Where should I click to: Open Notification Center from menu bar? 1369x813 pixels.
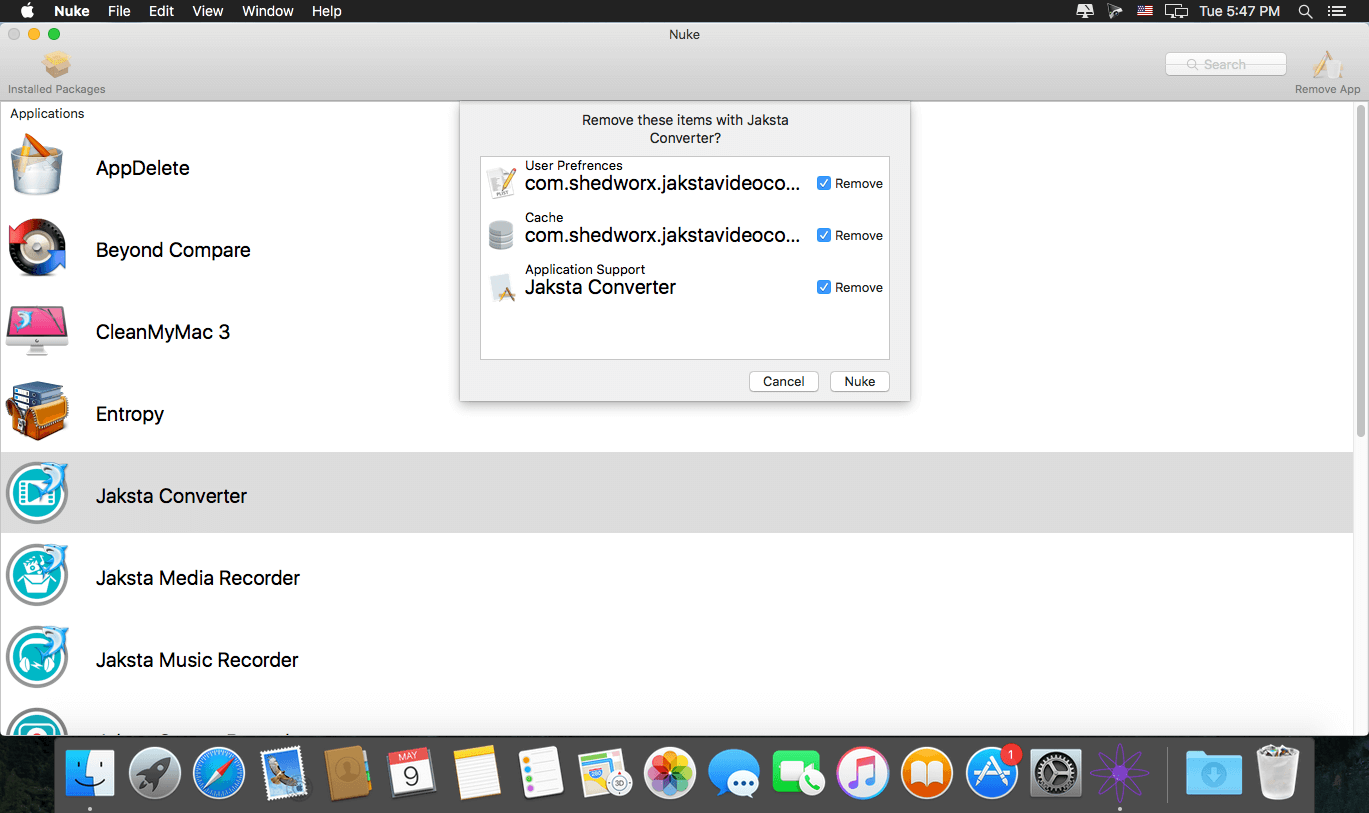coord(1337,11)
